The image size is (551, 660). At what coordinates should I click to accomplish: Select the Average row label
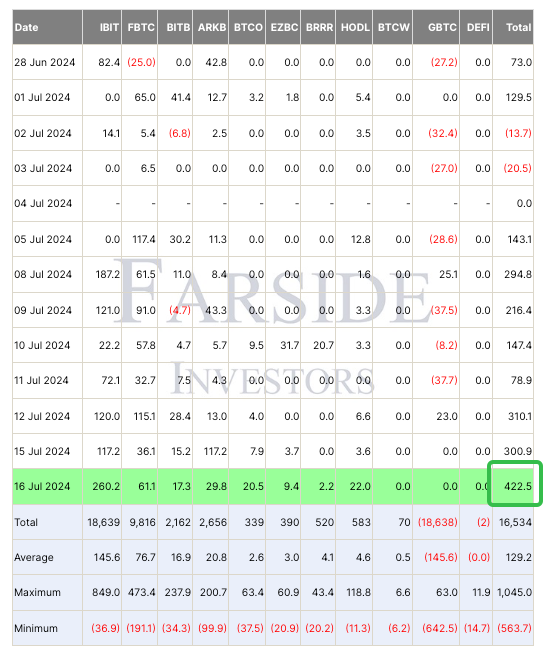click(34, 557)
